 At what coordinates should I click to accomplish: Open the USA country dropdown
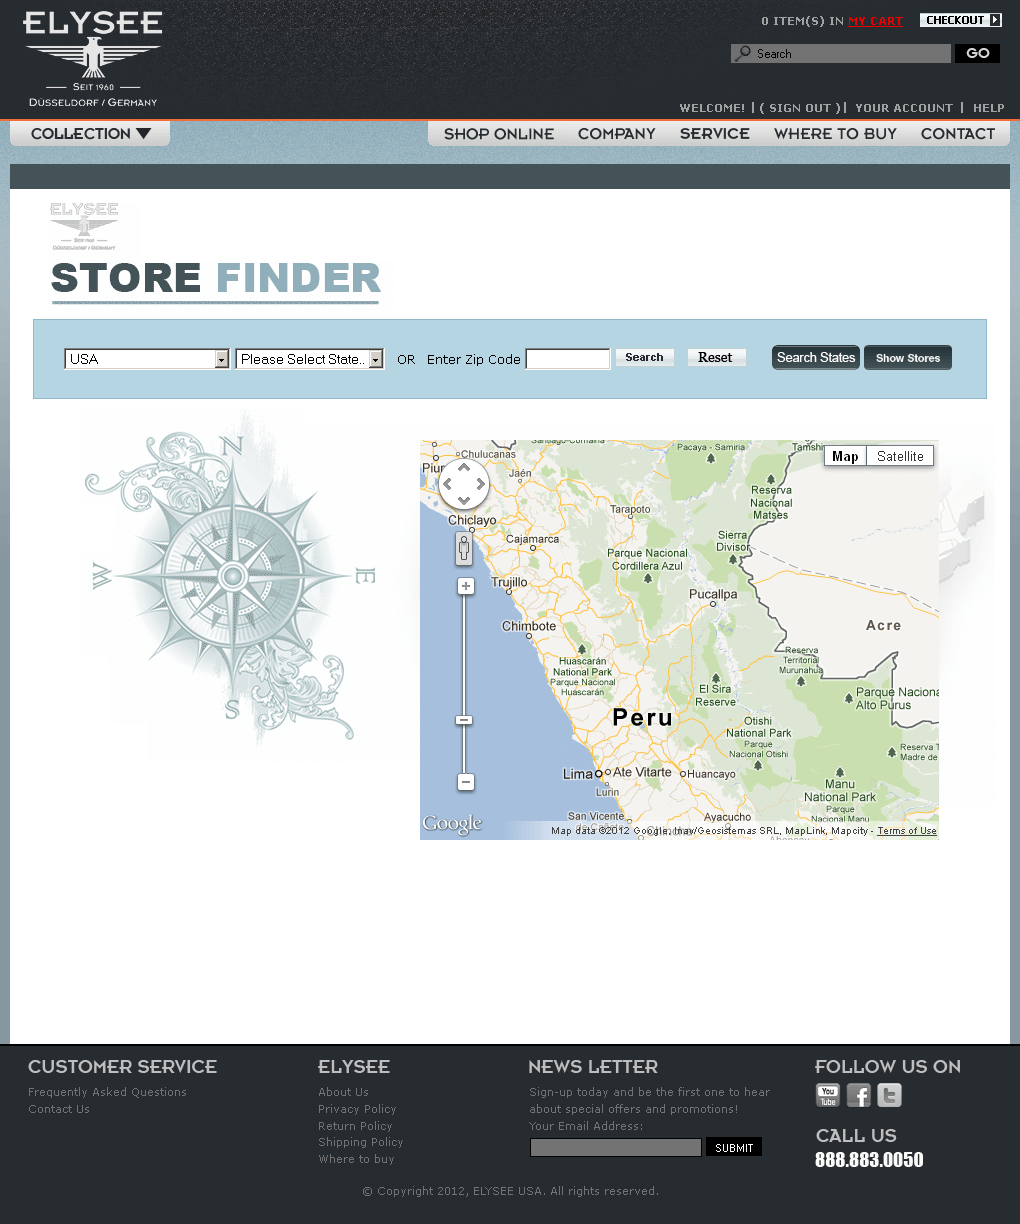click(x=147, y=359)
